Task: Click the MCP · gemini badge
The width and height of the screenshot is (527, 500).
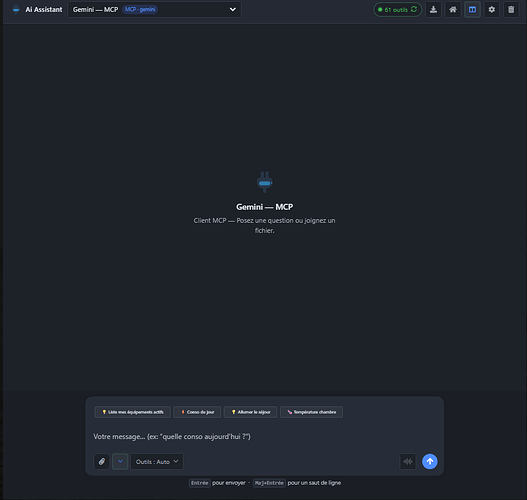Action: click(x=140, y=9)
